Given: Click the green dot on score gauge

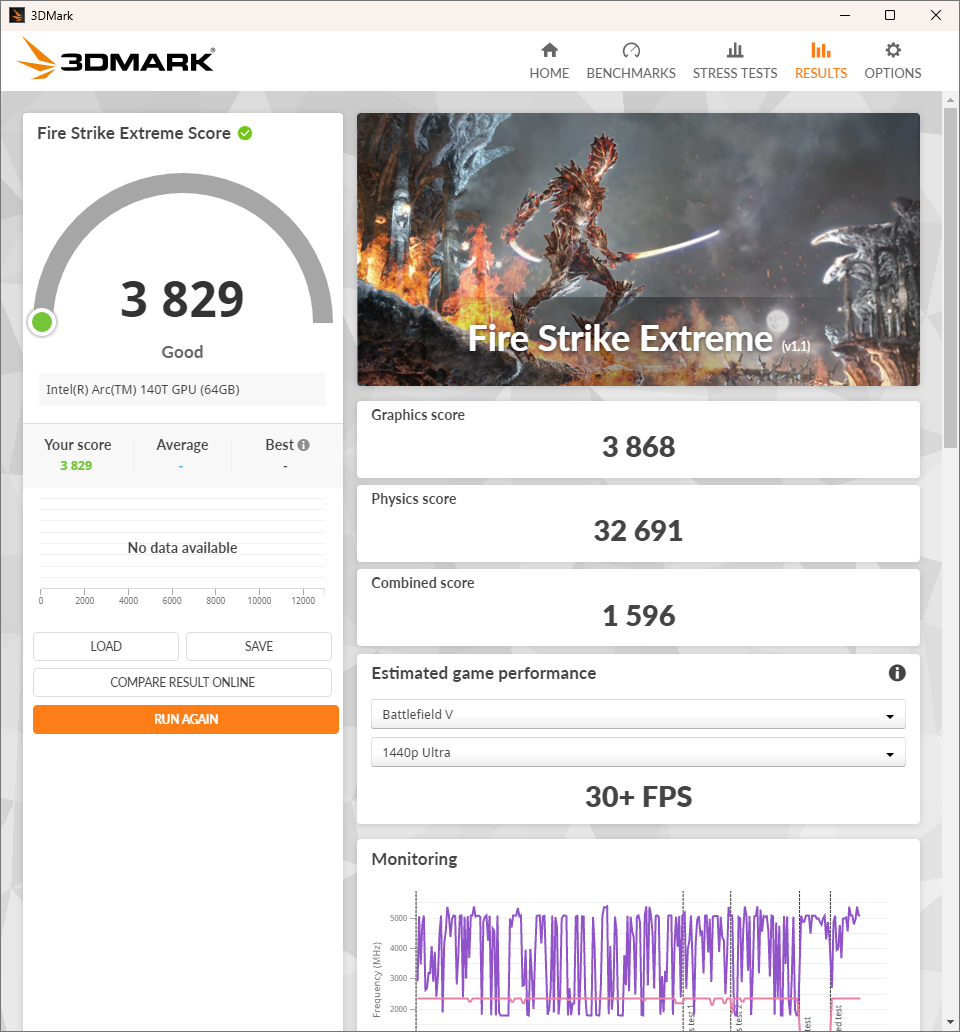Looking at the screenshot, I should [42, 322].
